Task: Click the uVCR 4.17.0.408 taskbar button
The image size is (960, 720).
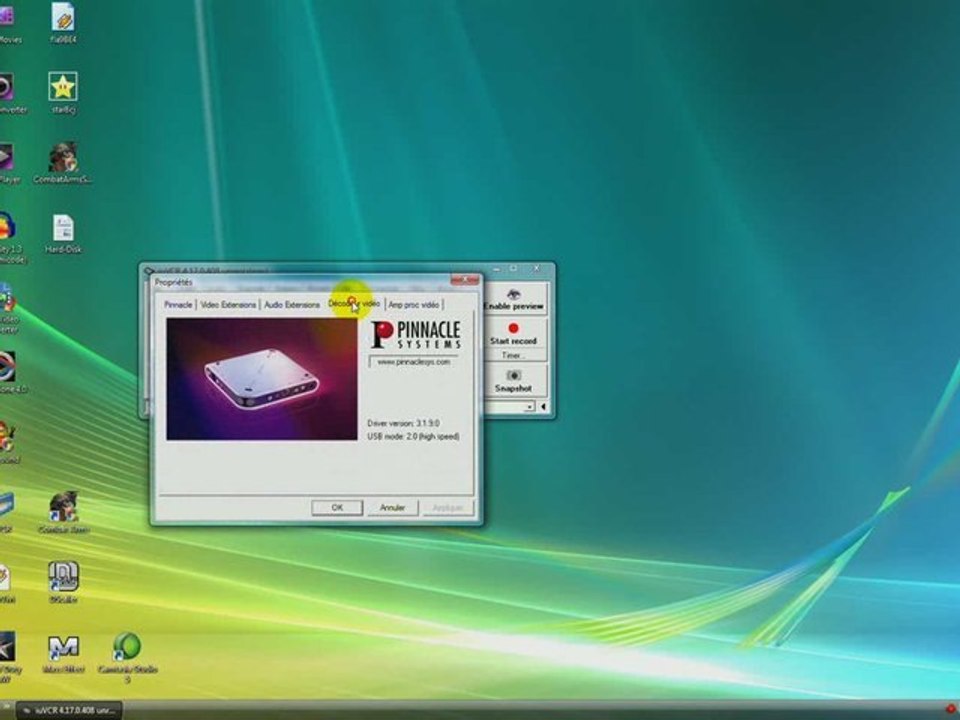Action: (69, 711)
